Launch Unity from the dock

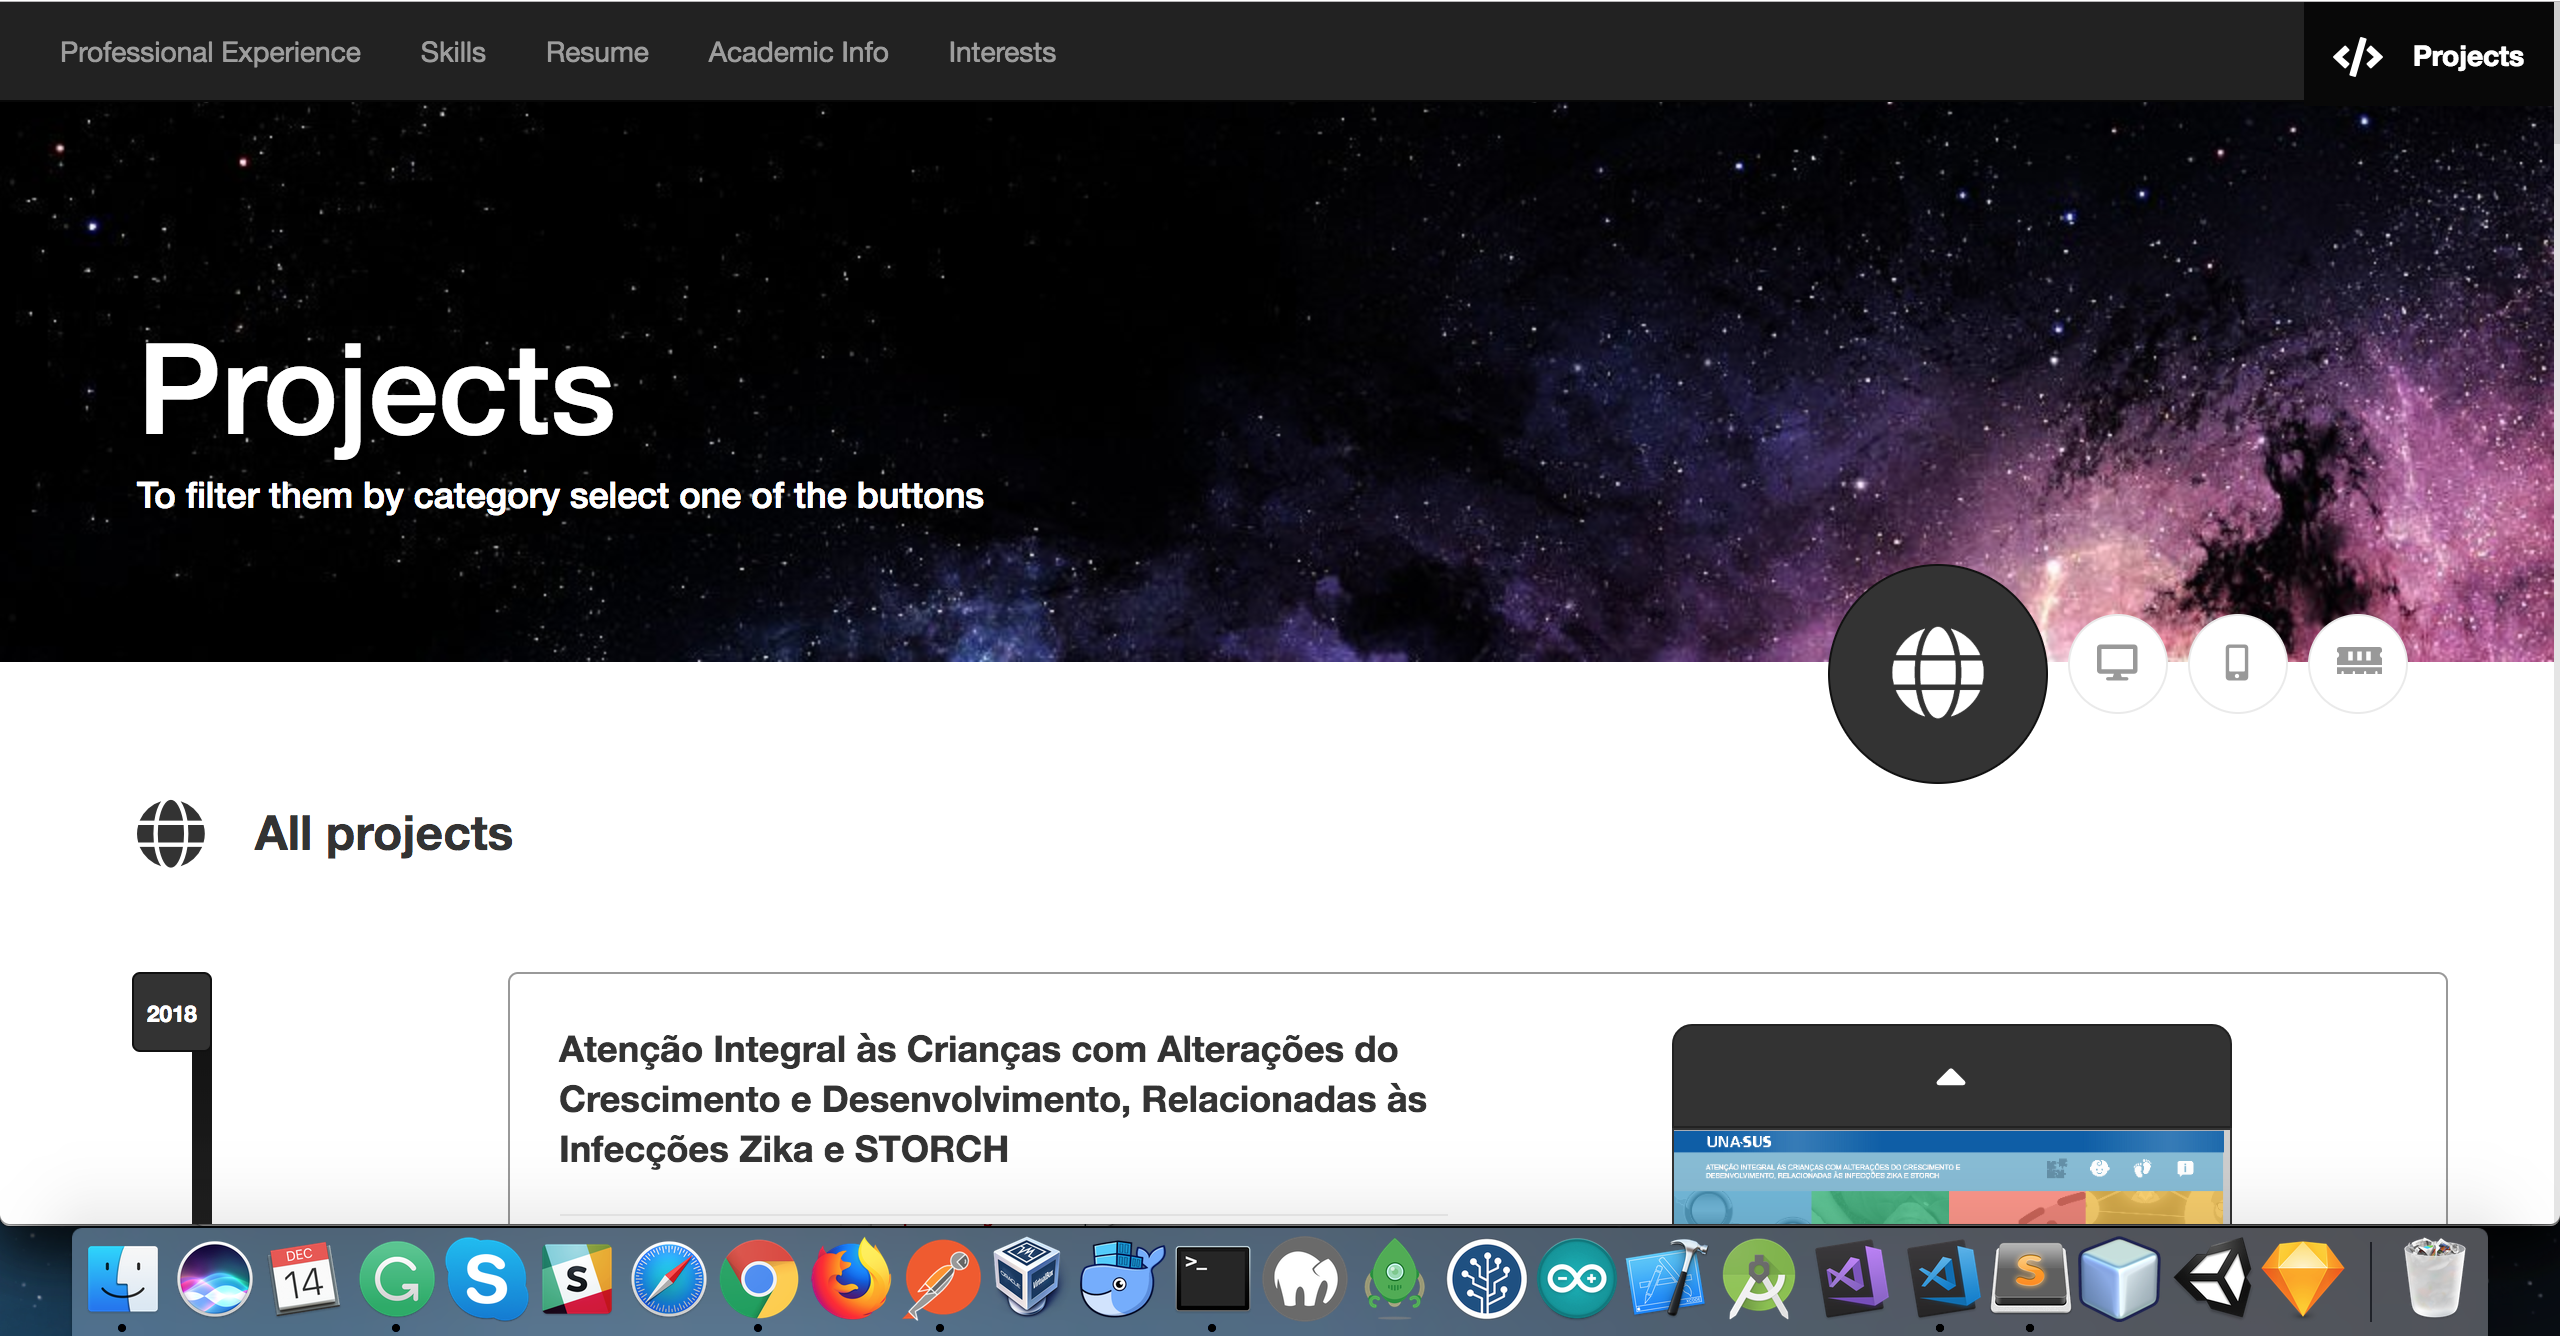click(2213, 1279)
